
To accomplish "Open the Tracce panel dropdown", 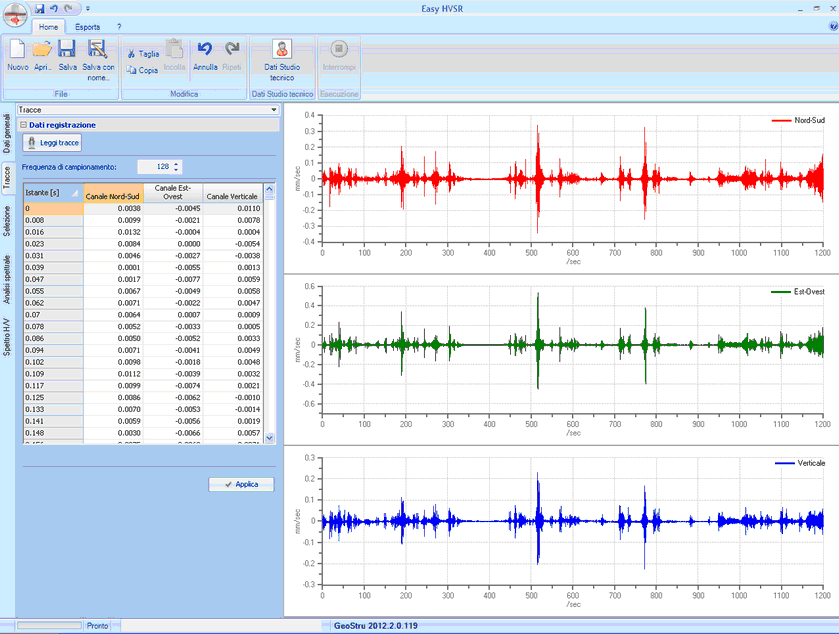I will coord(273,110).
